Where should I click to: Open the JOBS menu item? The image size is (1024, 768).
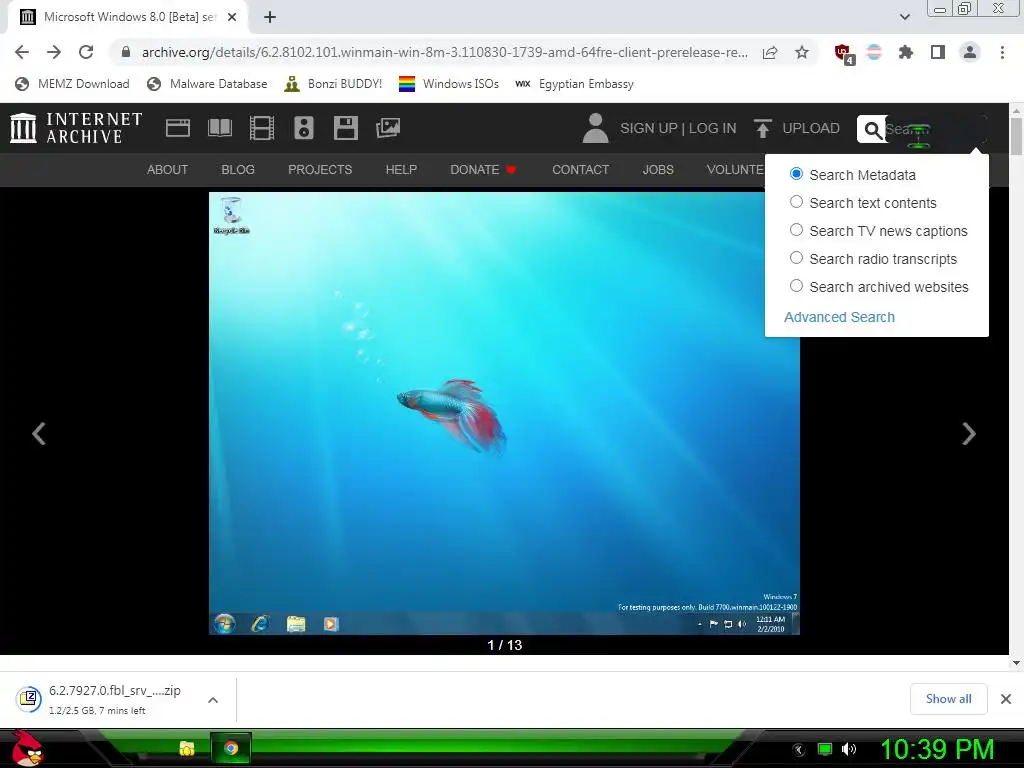pyautogui.click(x=658, y=170)
